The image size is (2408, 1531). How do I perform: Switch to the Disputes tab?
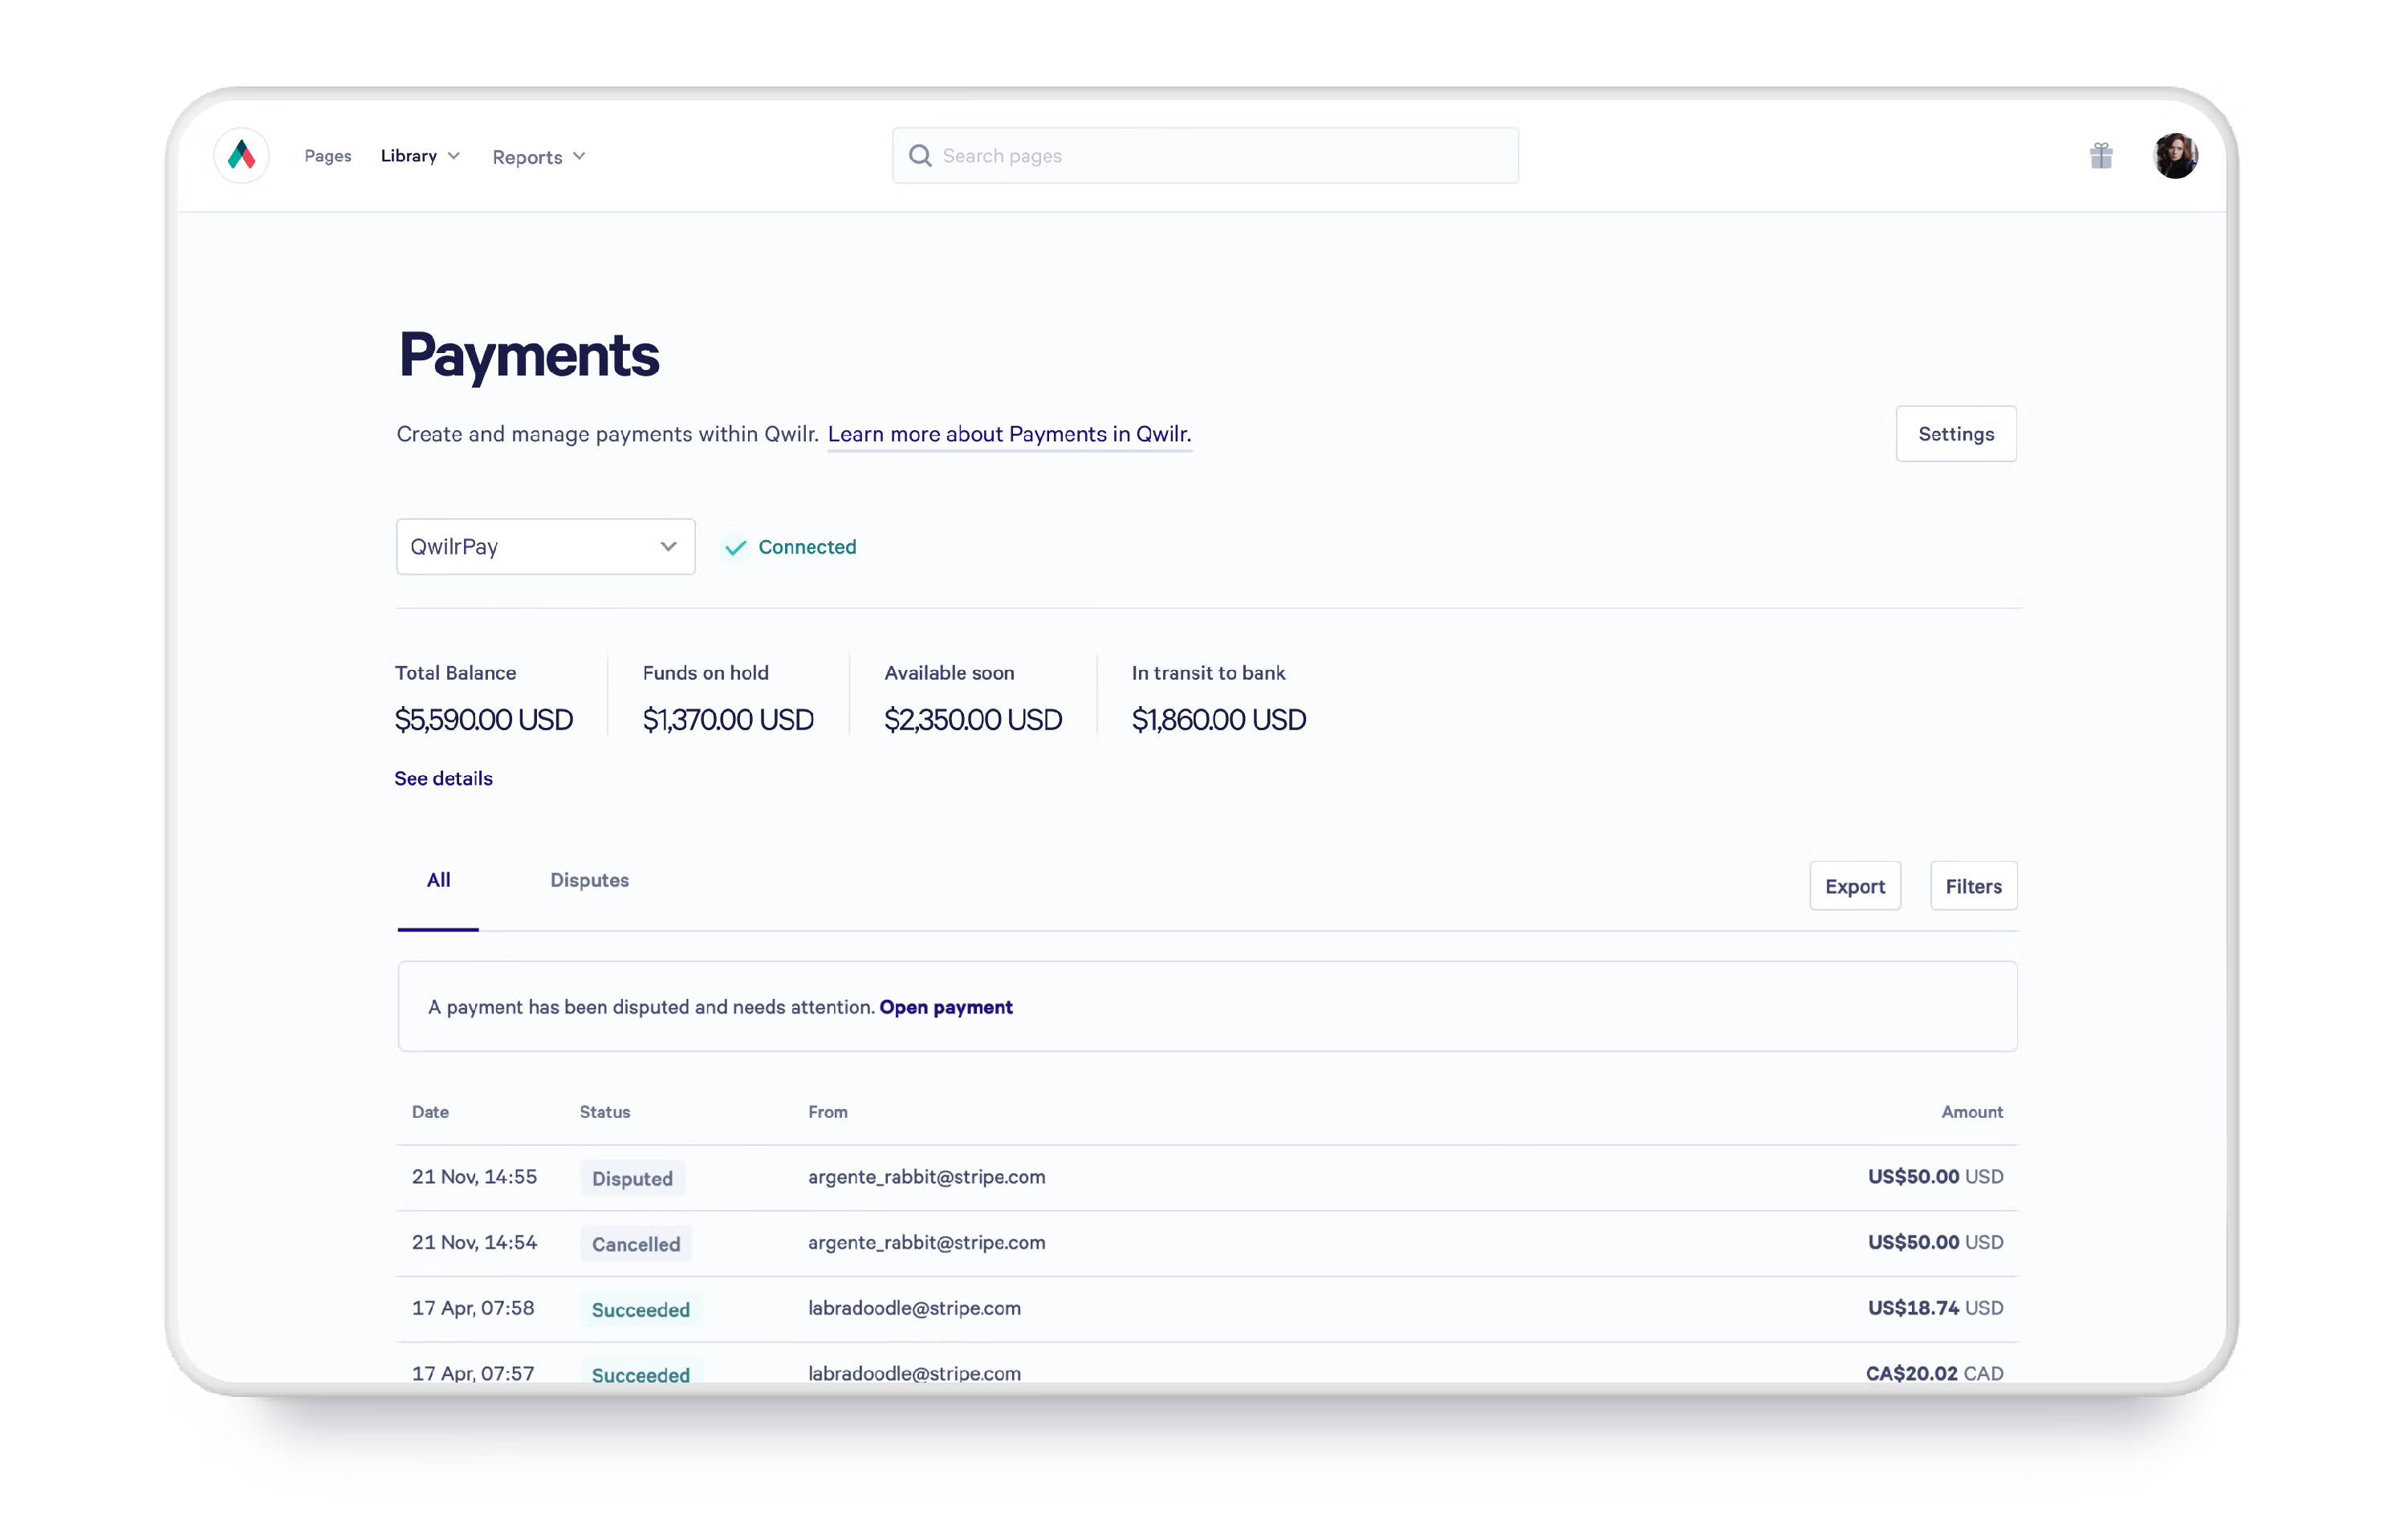[x=589, y=880]
